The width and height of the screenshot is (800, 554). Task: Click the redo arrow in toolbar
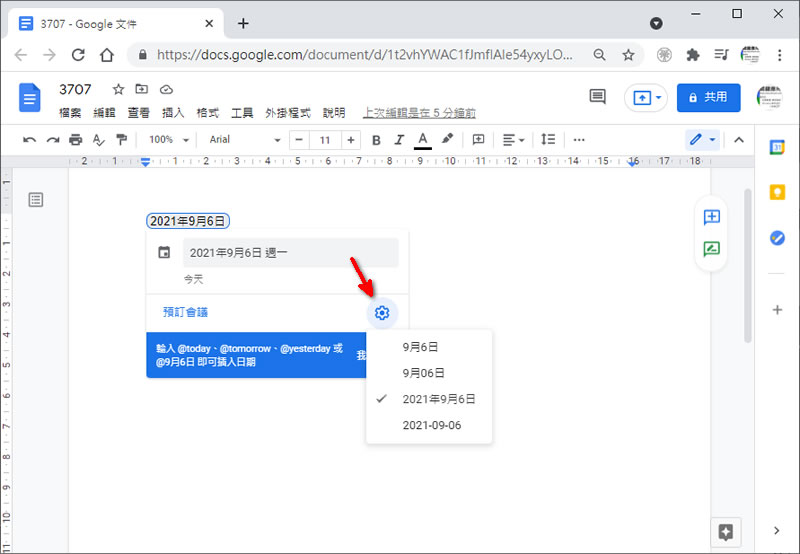click(53, 140)
